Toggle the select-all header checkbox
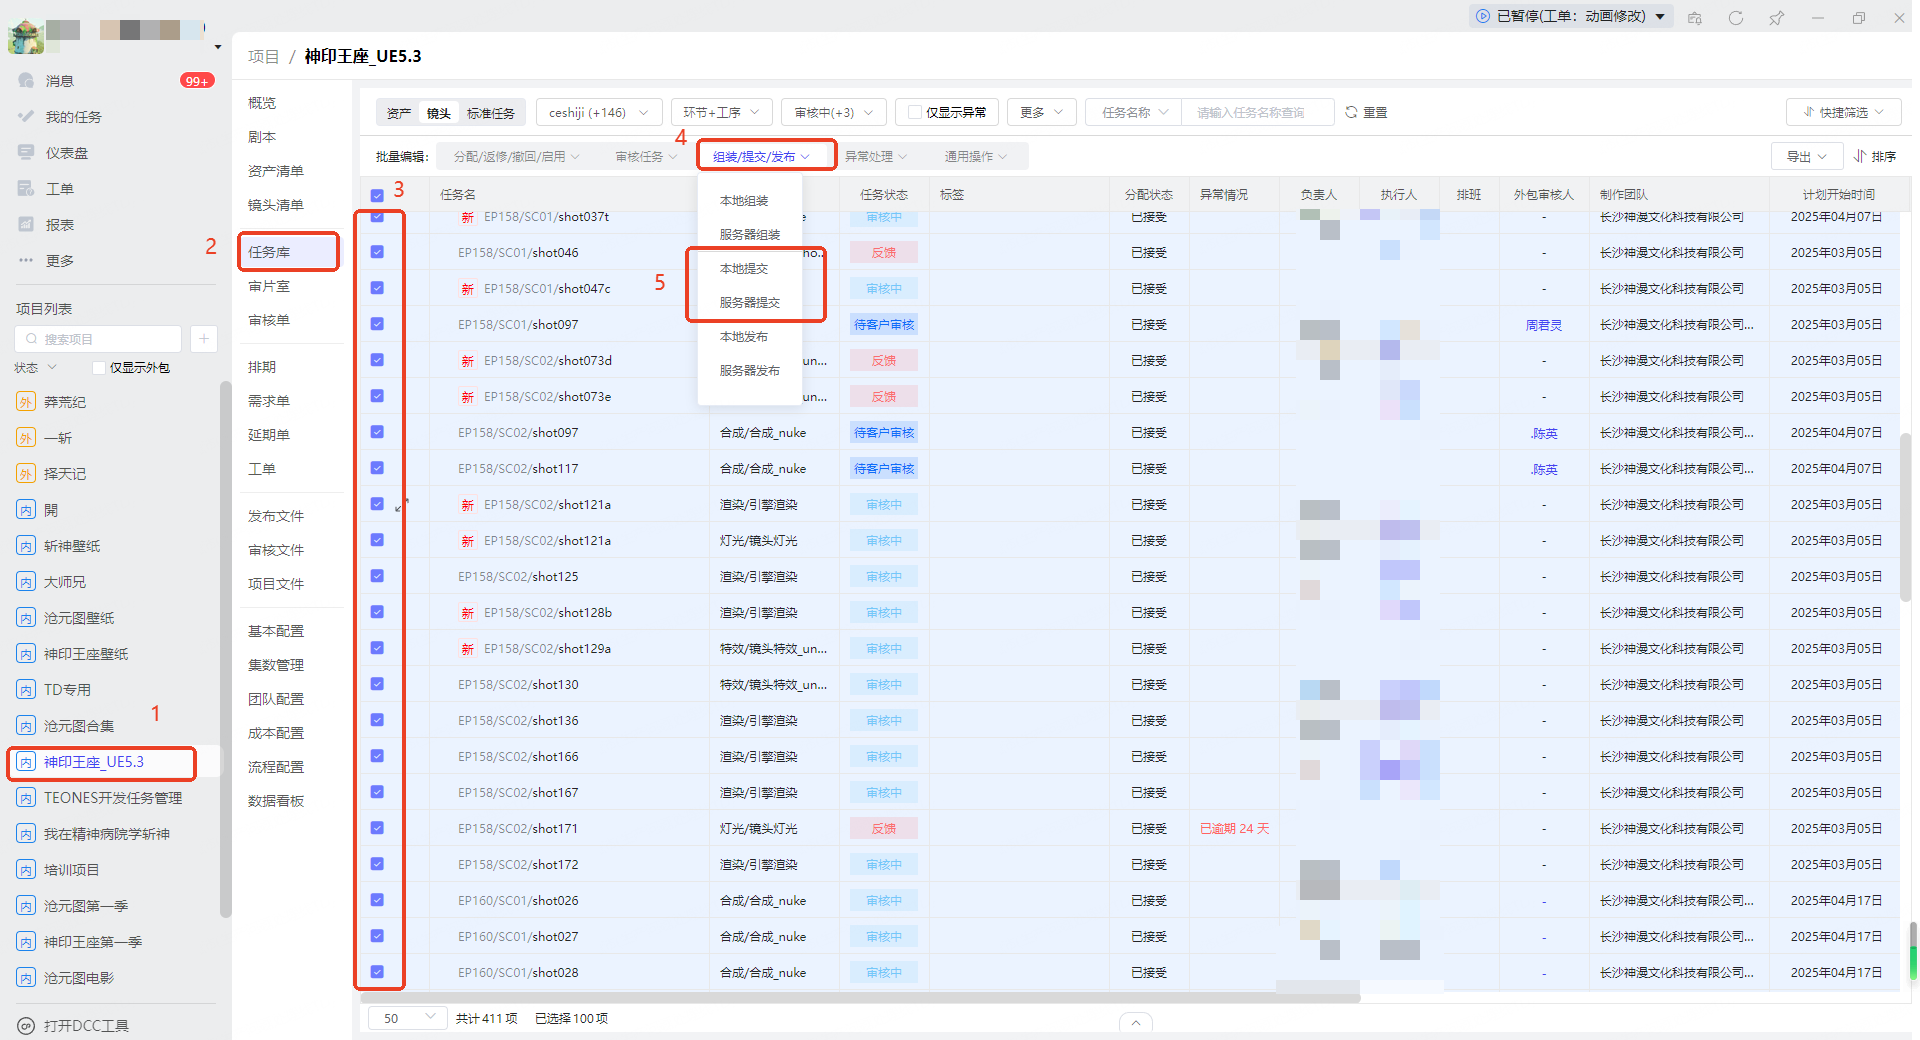Image resolution: width=1920 pixels, height=1040 pixels. pyautogui.click(x=377, y=195)
